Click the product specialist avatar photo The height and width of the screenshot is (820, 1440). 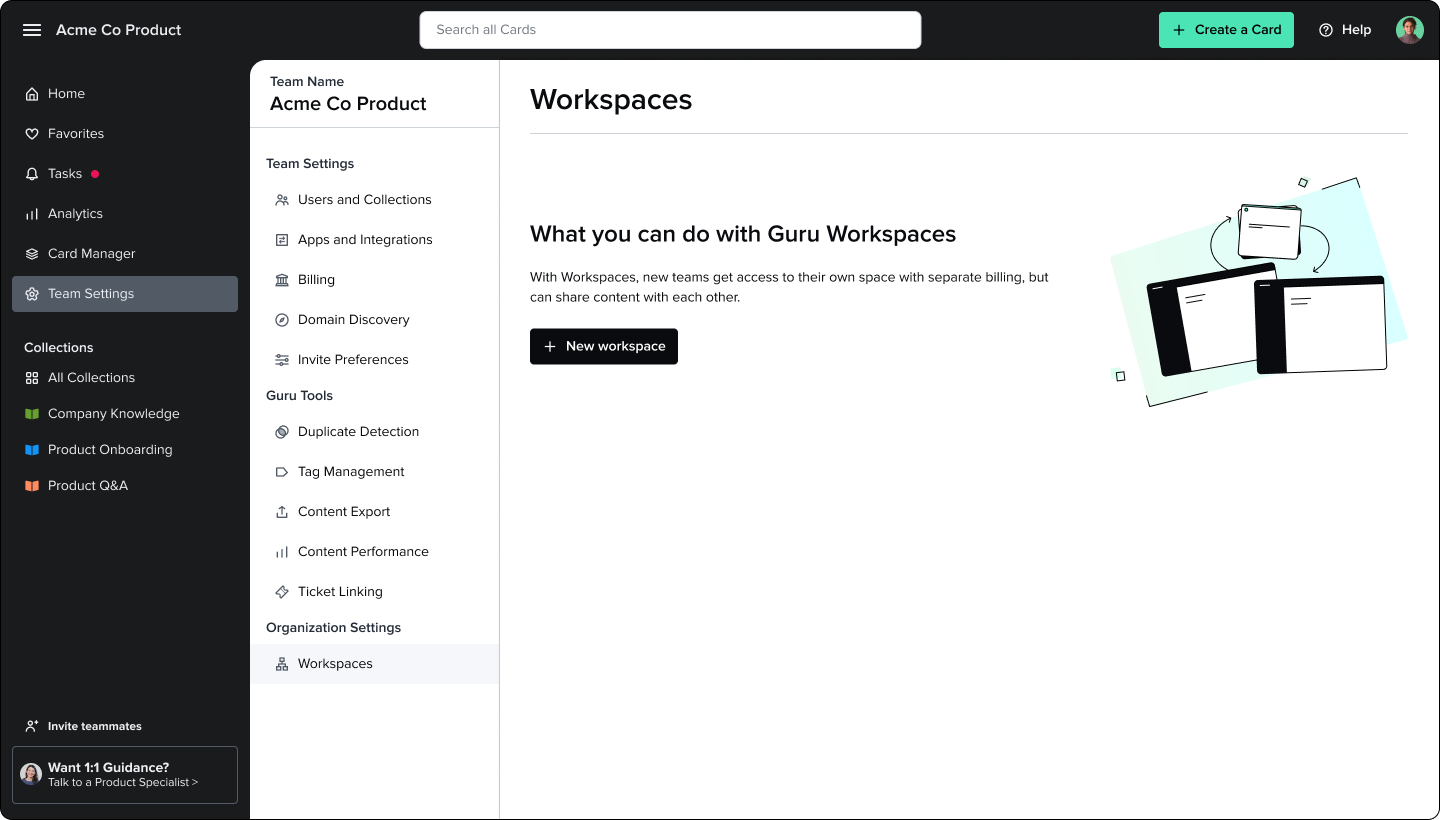point(31,774)
